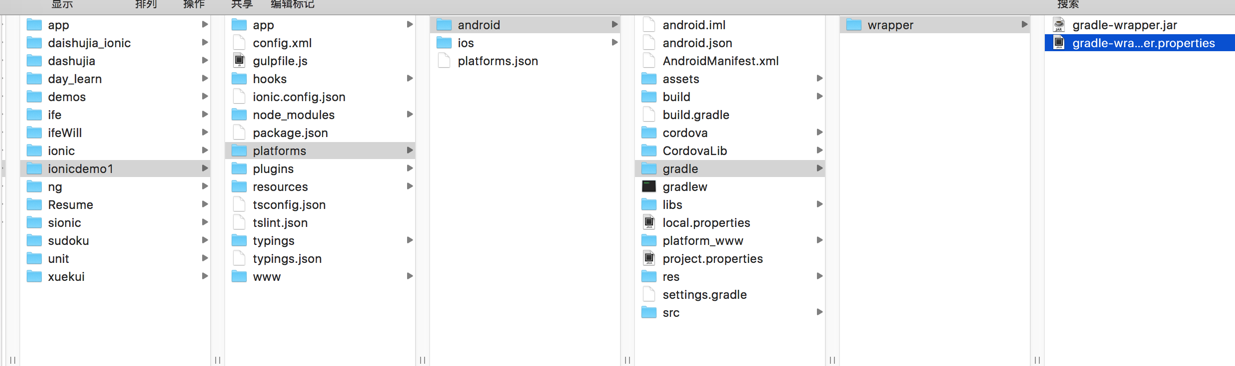Select the node_modules folder icon
The image size is (1235, 366).
239,115
